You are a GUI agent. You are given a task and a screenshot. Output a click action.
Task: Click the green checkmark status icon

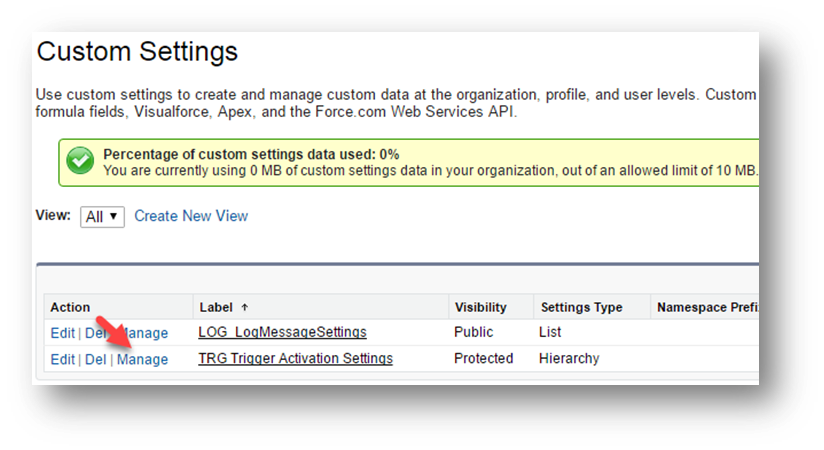pyautogui.click(x=81, y=162)
